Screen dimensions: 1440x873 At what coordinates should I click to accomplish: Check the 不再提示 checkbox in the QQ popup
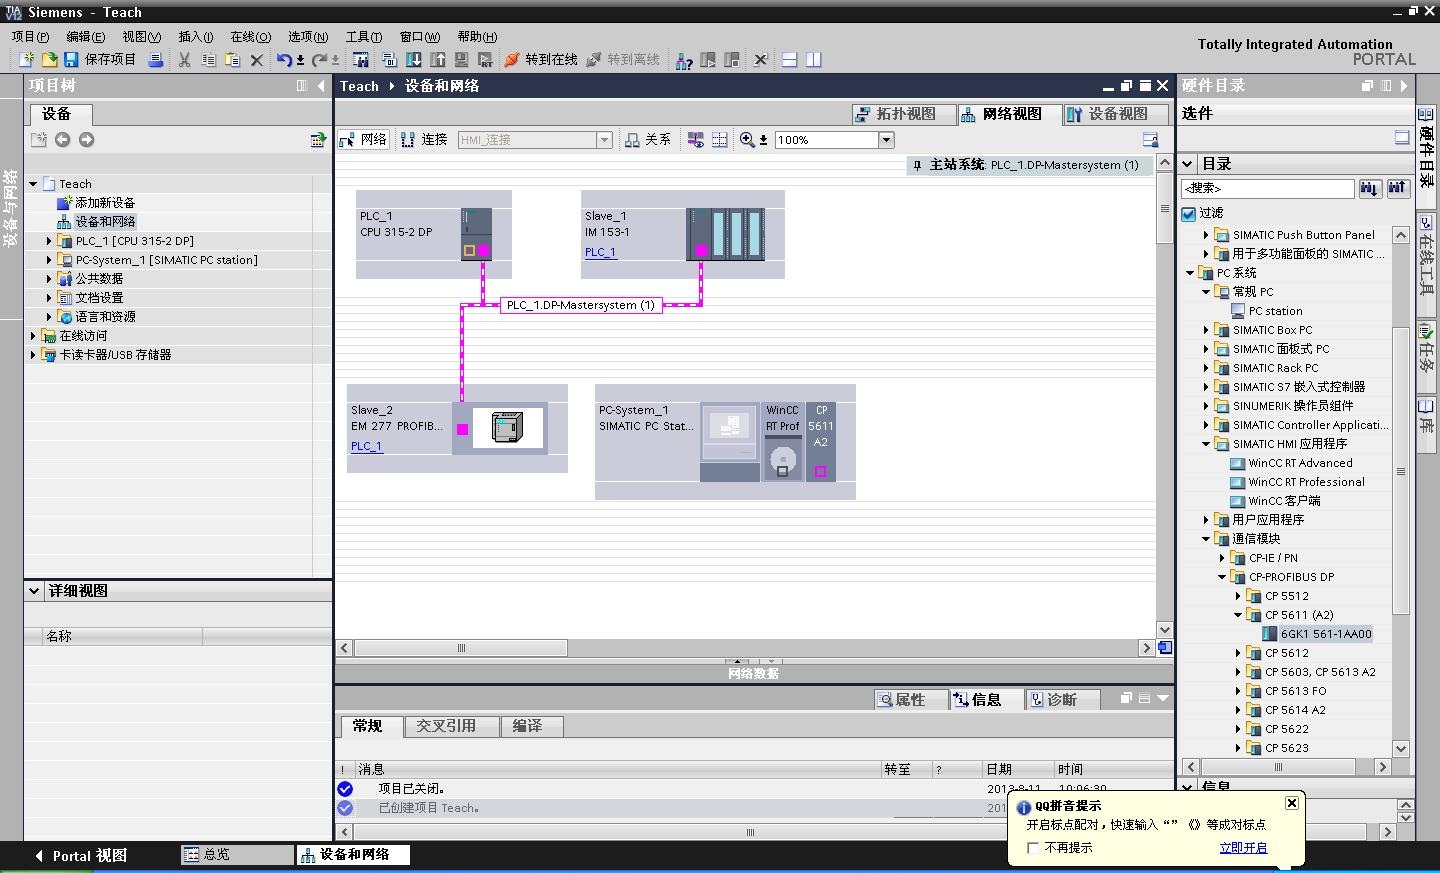click(1033, 848)
